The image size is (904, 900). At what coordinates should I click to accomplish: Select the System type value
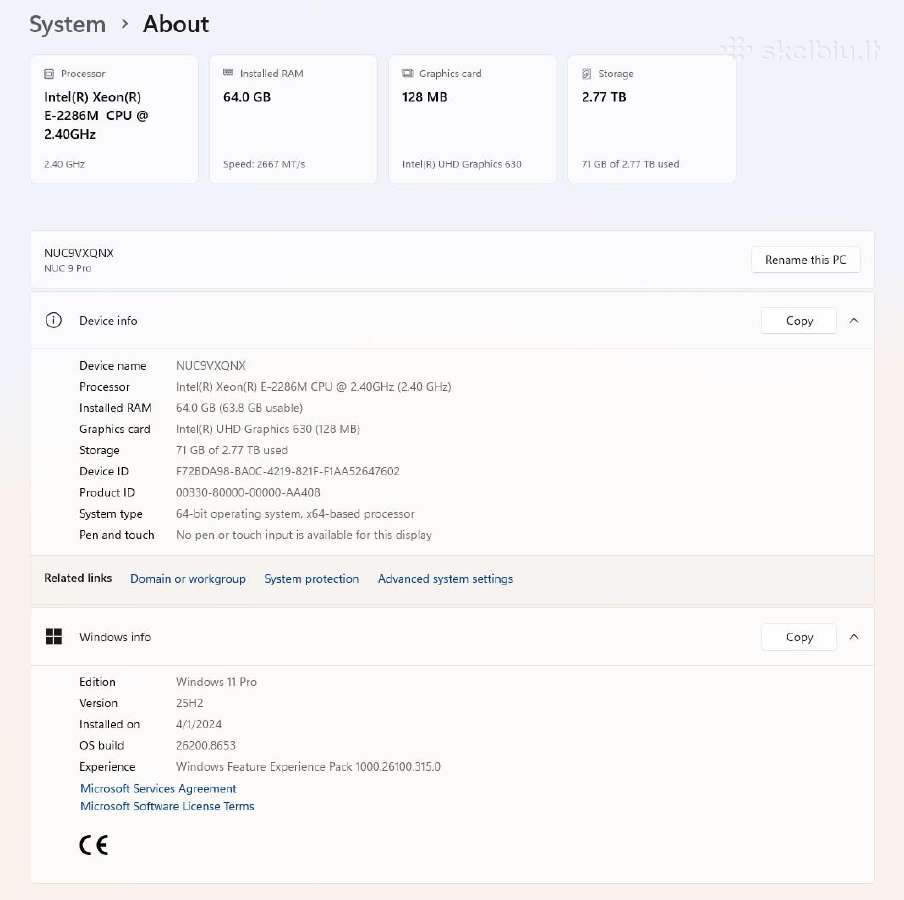pyautogui.click(x=295, y=514)
